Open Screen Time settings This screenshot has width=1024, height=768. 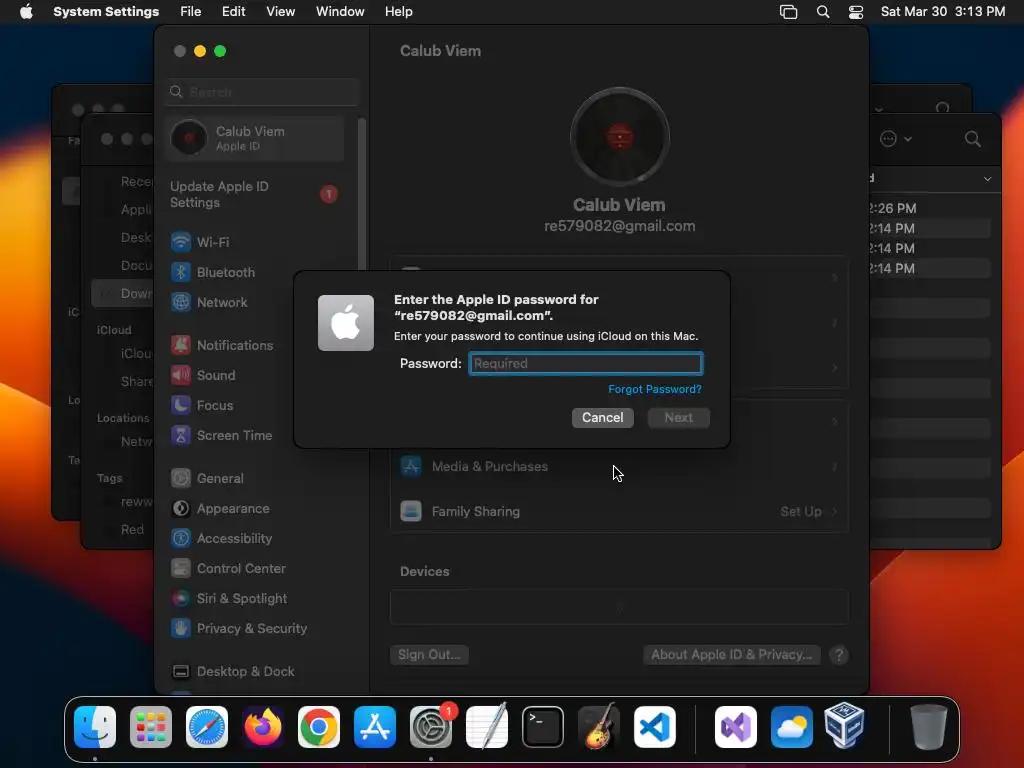[x=221, y=436]
